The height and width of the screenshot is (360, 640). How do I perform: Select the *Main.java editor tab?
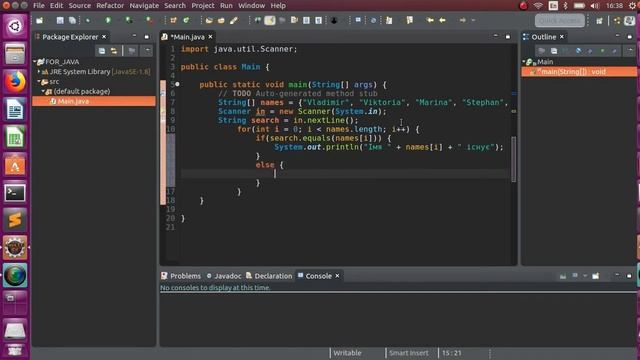point(187,37)
